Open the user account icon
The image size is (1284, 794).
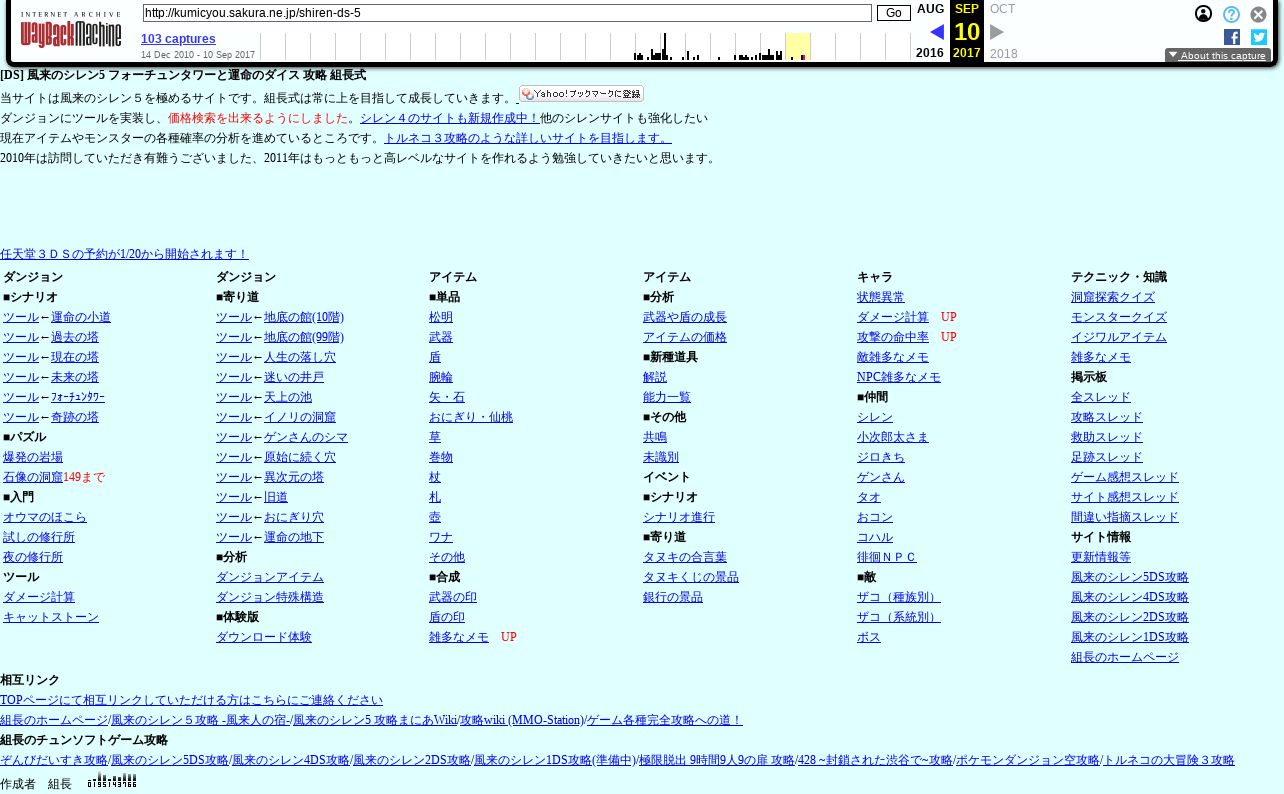click(1204, 14)
